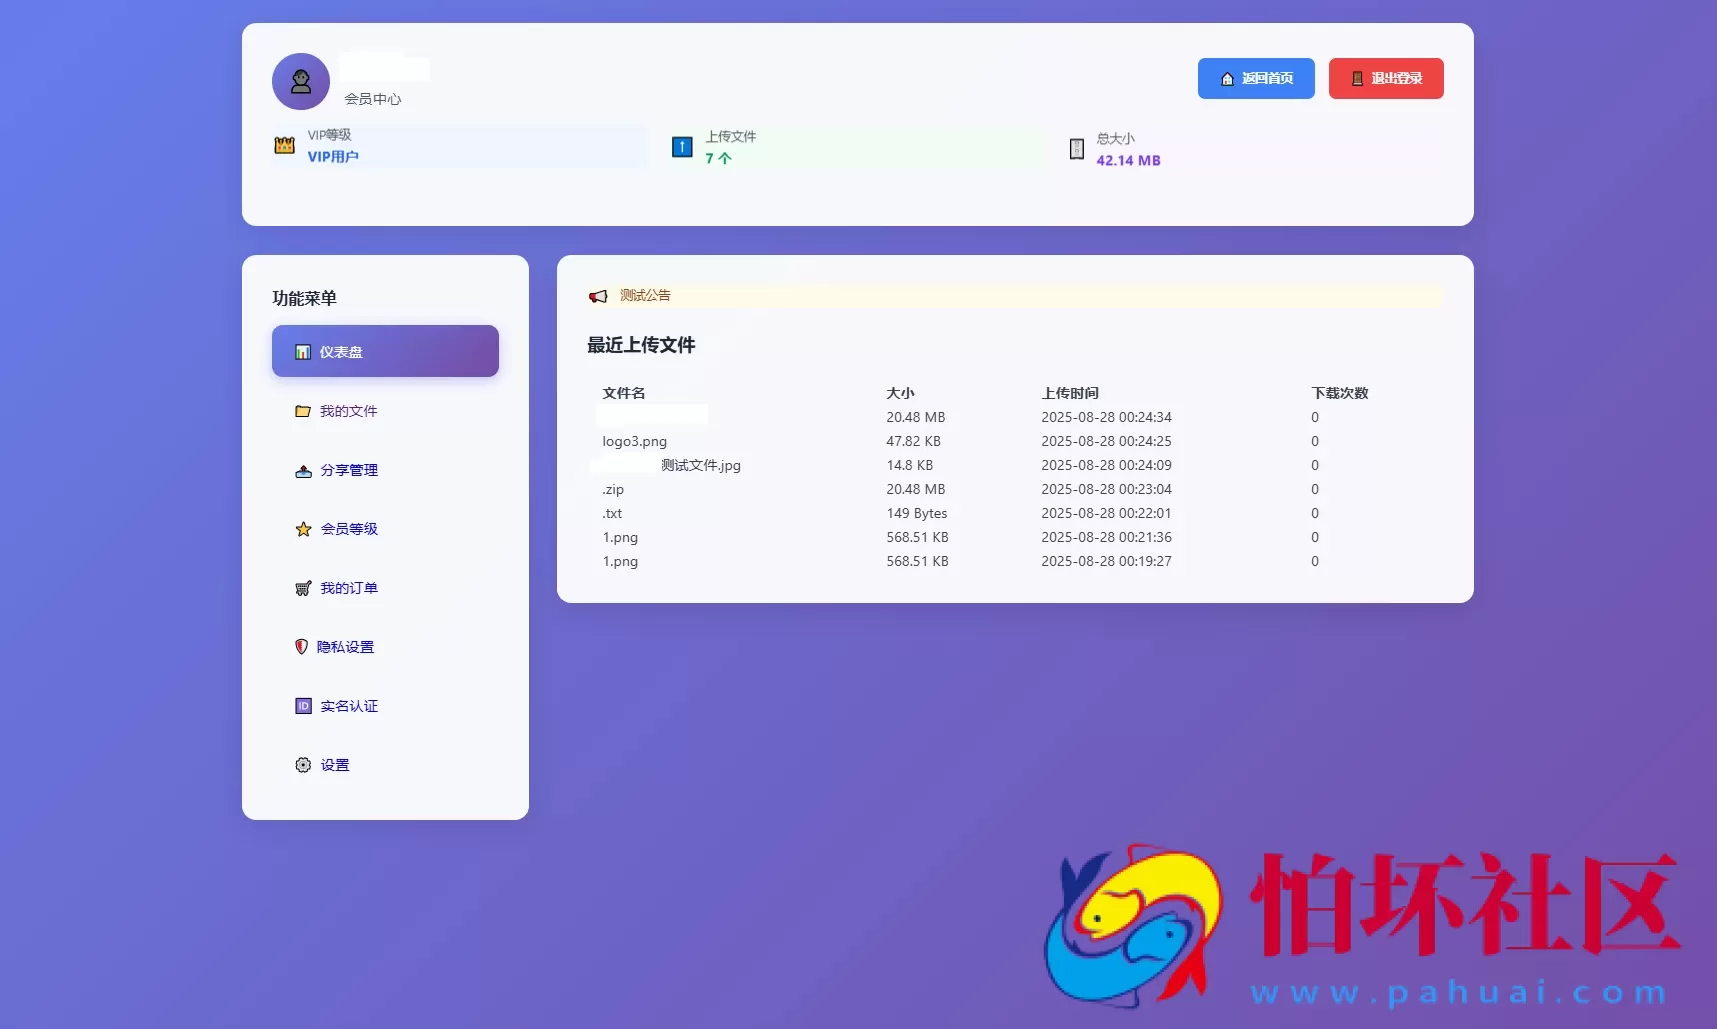The width and height of the screenshot is (1717, 1029).
Task: Click the user avatar image
Action: (300, 81)
